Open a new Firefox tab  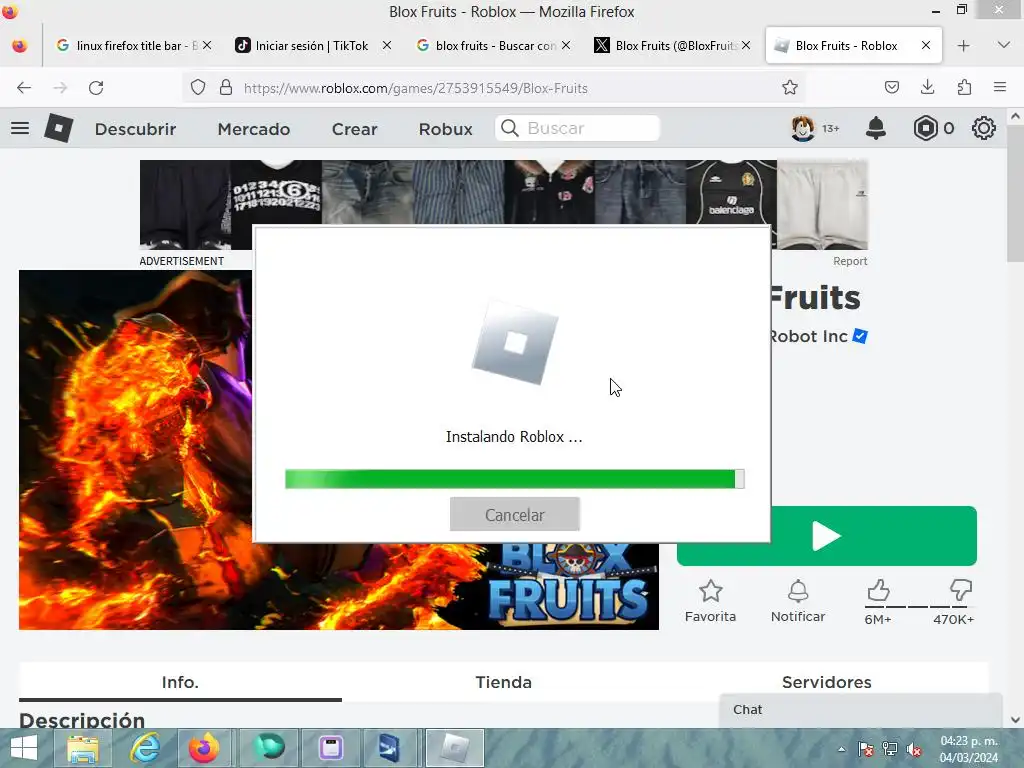tap(963, 46)
